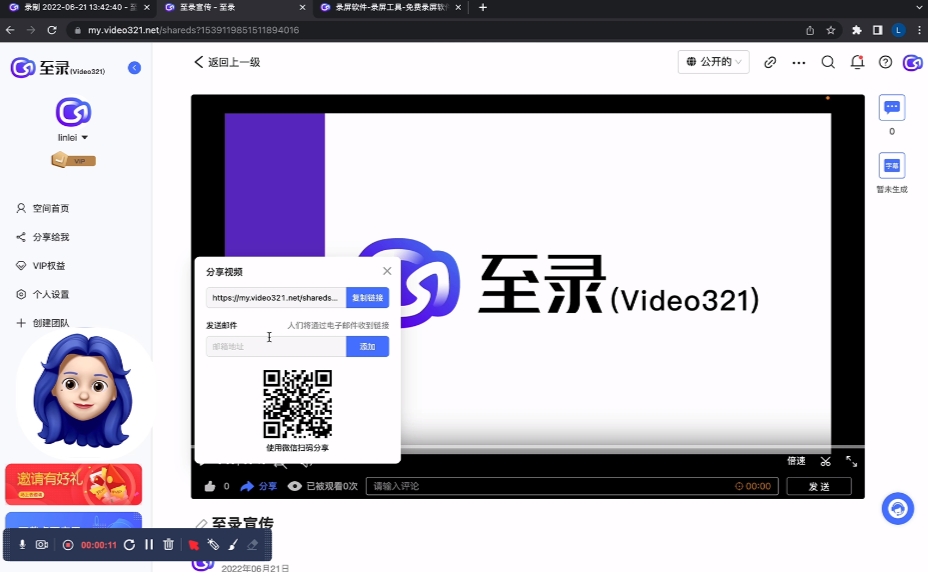The width and height of the screenshot is (928, 572).
Task: Edit title 至录宣传 with pencil icon
Action: coord(202,524)
